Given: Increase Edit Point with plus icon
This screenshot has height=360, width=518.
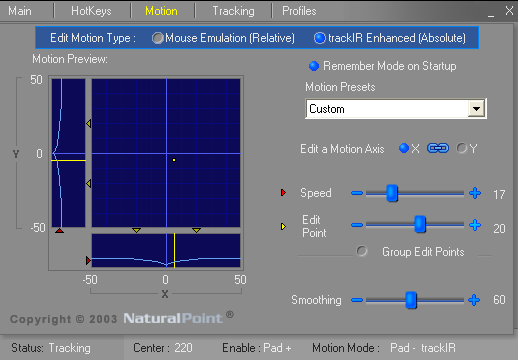Looking at the screenshot, I should coord(475,225).
